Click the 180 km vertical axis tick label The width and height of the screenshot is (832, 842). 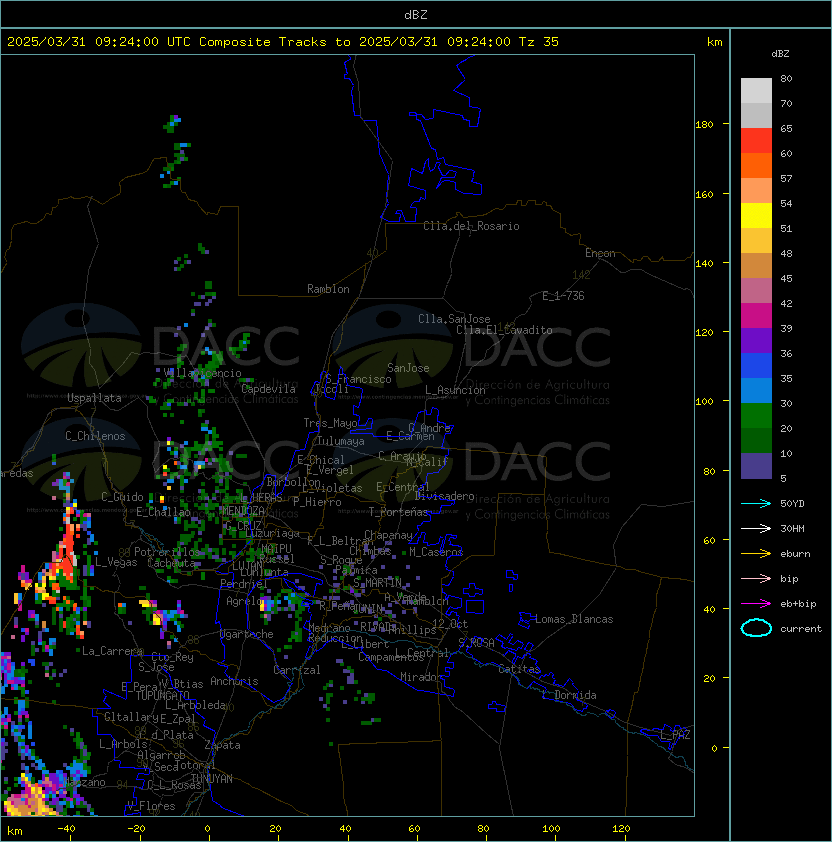[704, 125]
